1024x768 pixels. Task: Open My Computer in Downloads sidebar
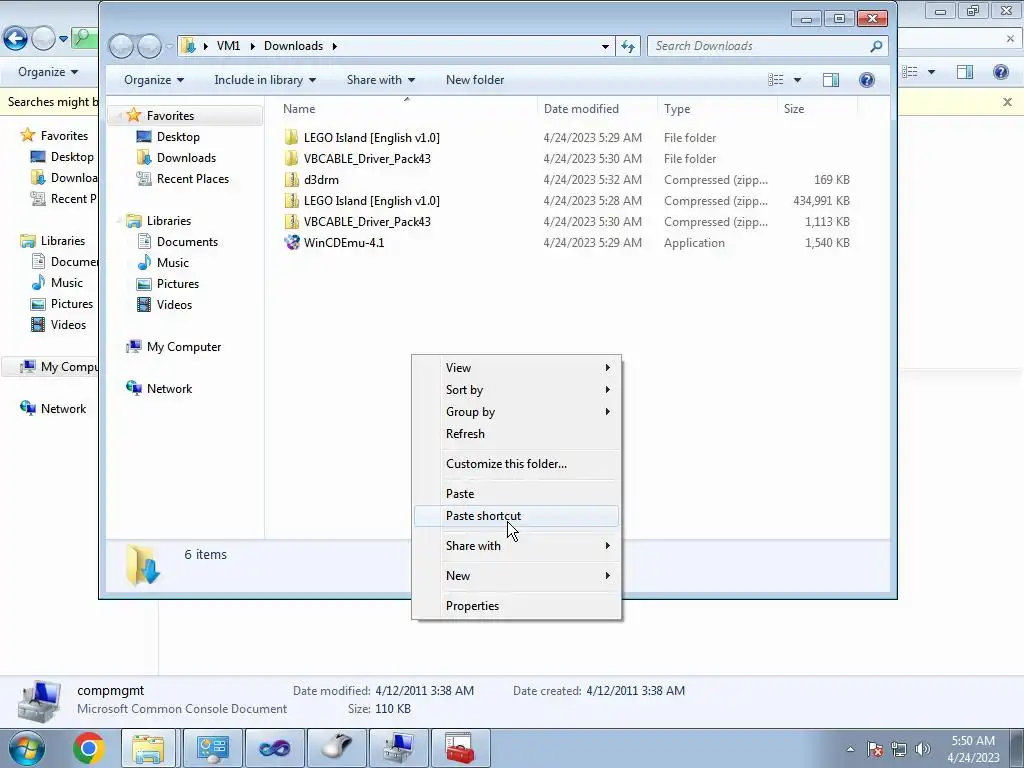click(184, 347)
